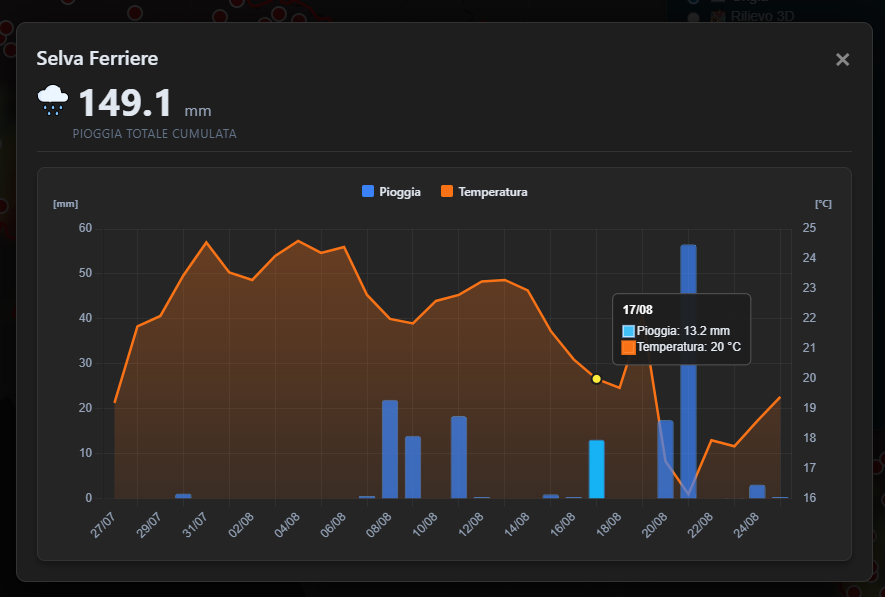
Task: Click the "23" temperature axis value
Action: 809,288
